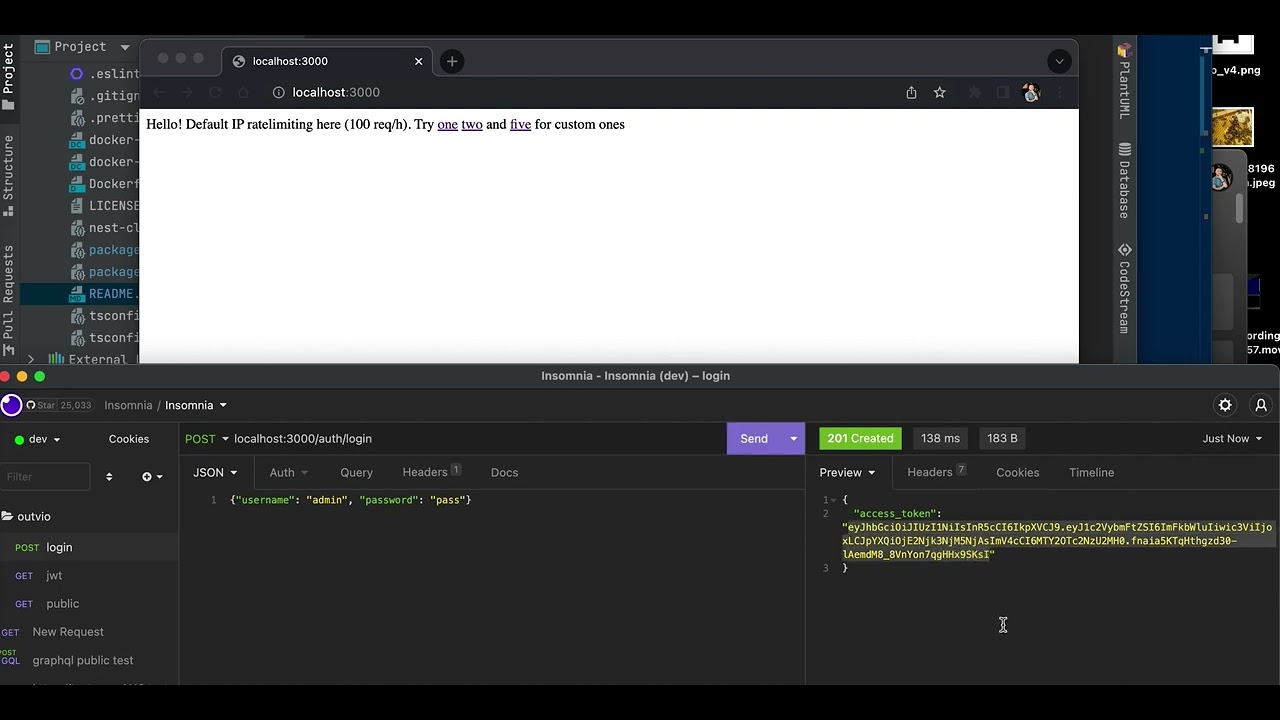Switch to the Query request tab
The width and height of the screenshot is (1280, 720).
click(356, 472)
